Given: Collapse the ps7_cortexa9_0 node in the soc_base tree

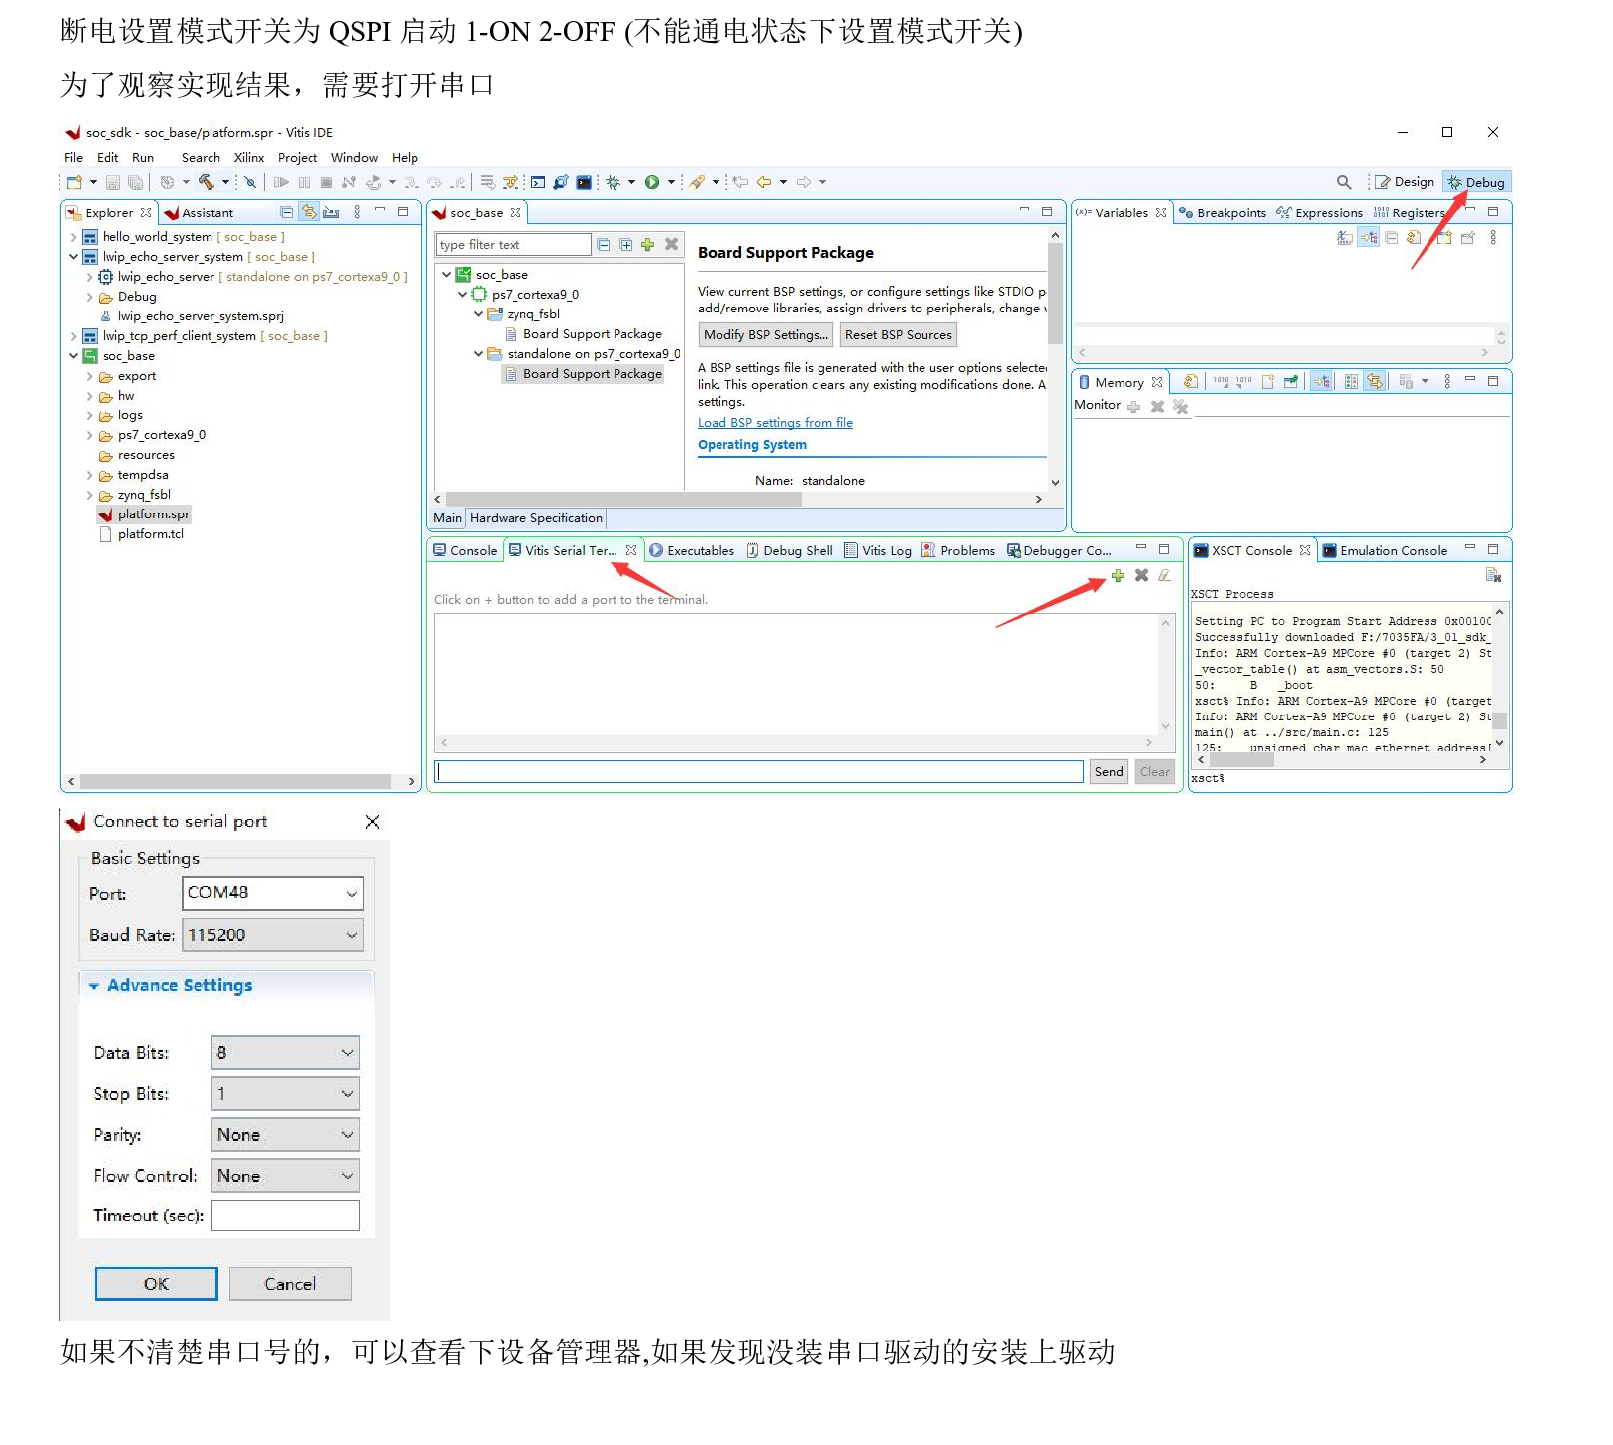Looking at the screenshot, I should point(462,295).
